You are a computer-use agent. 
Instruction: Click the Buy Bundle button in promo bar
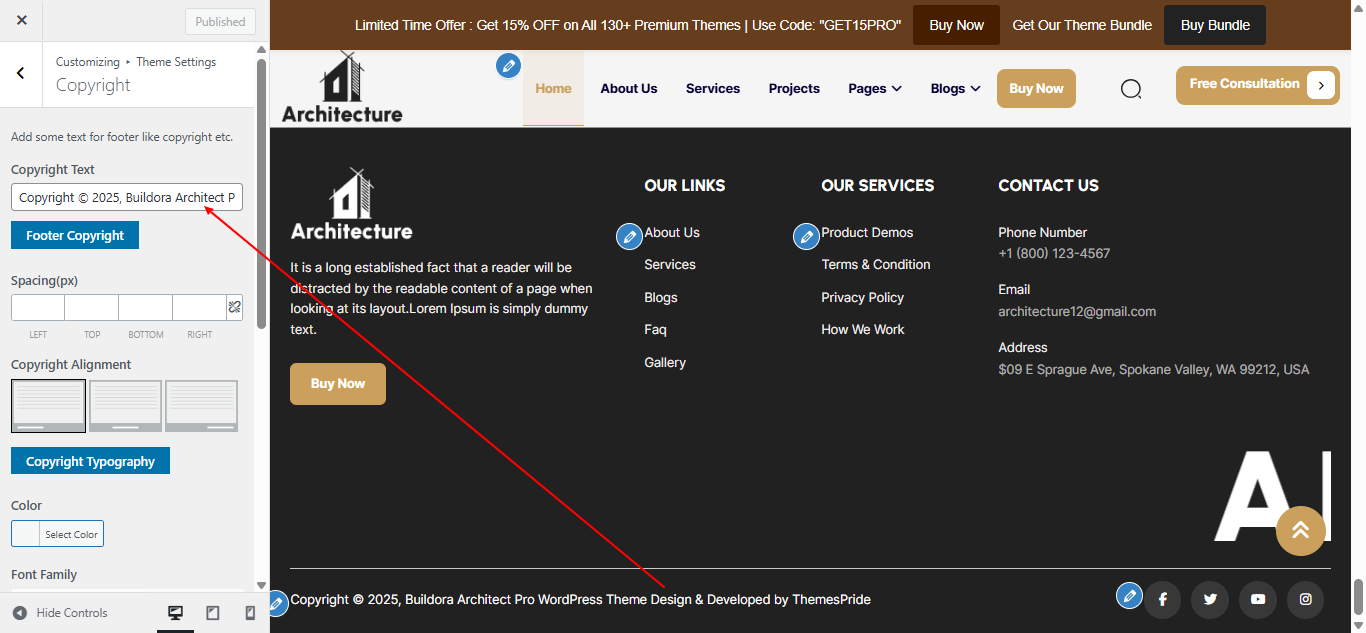pos(1214,24)
